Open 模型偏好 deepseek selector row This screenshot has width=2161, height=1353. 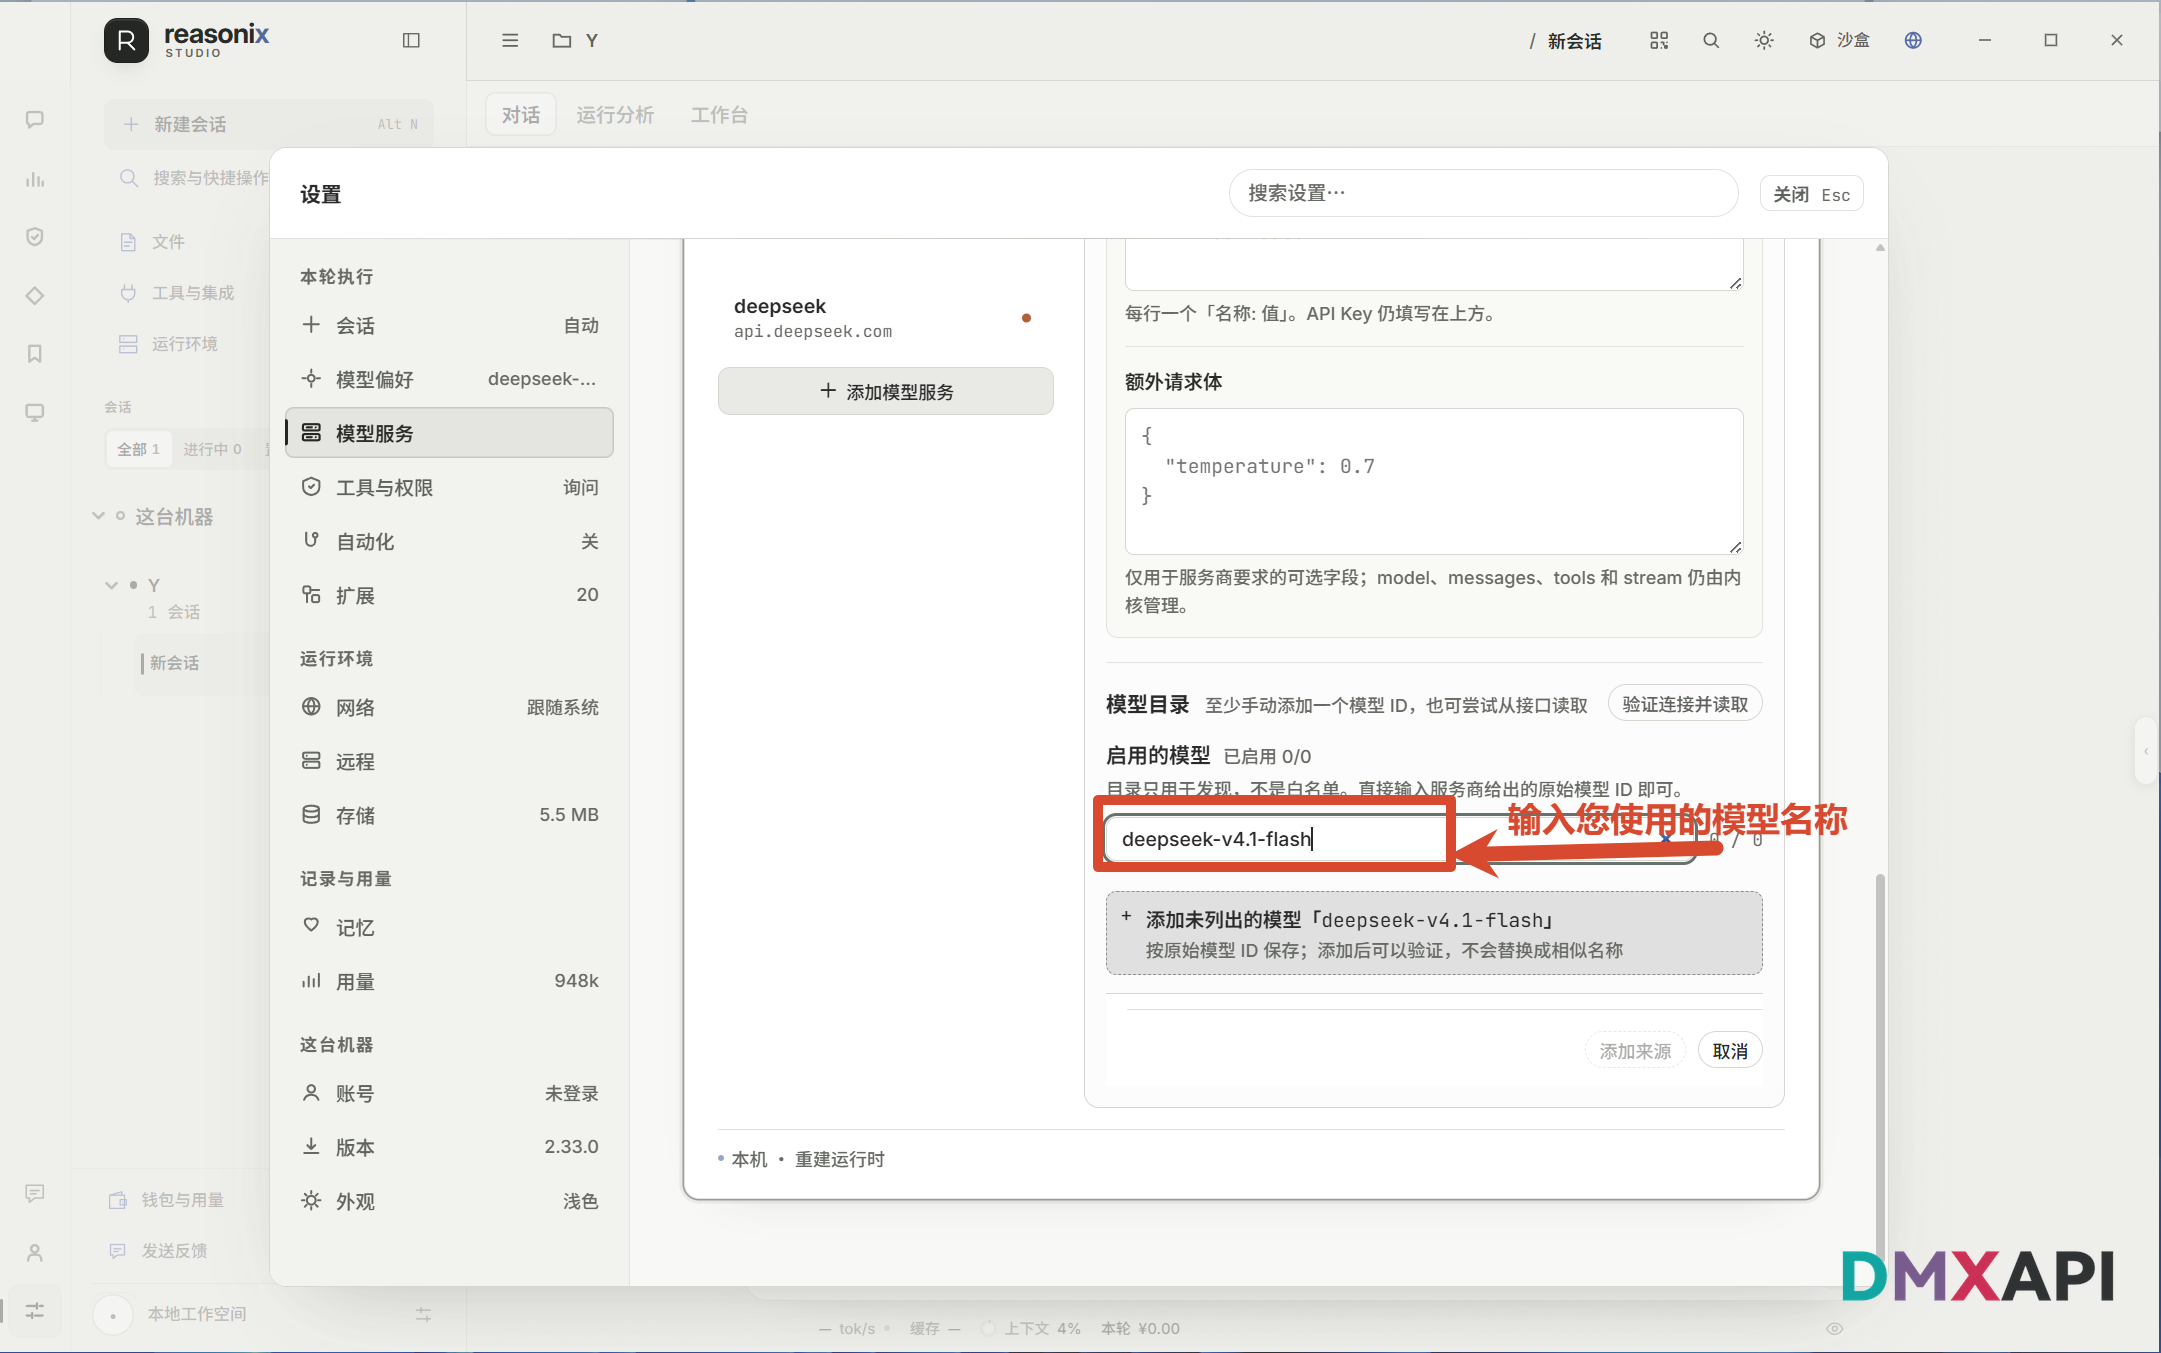(449, 379)
